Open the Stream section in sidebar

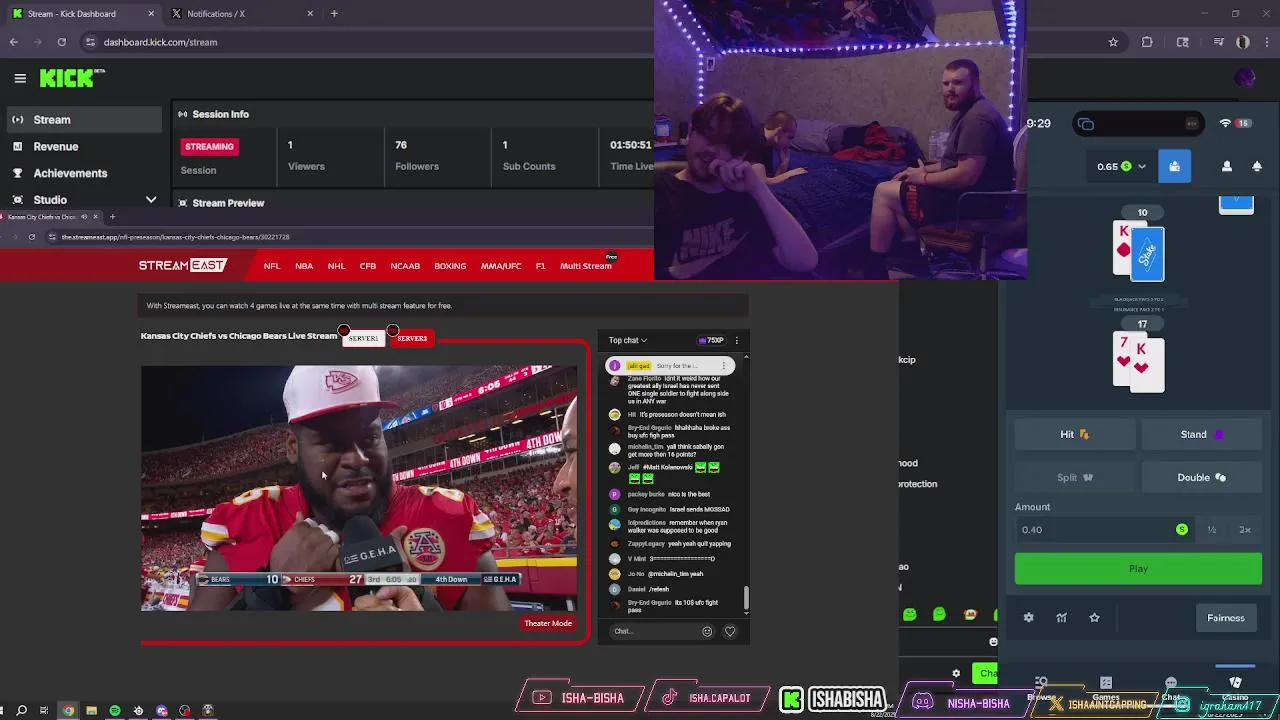point(82,120)
